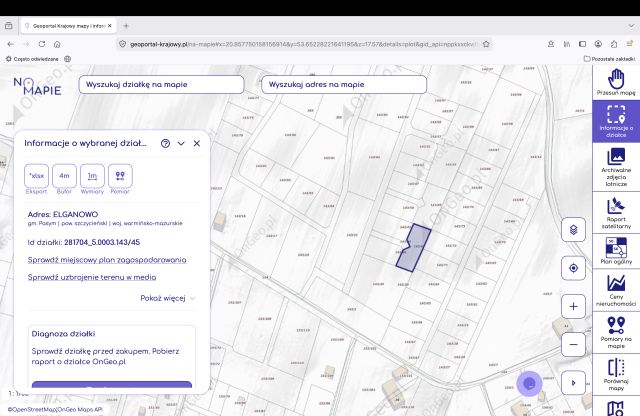Open Archiwalne zdjęcia lotnicze
Screen dimensions: 640x416
(x=616, y=167)
